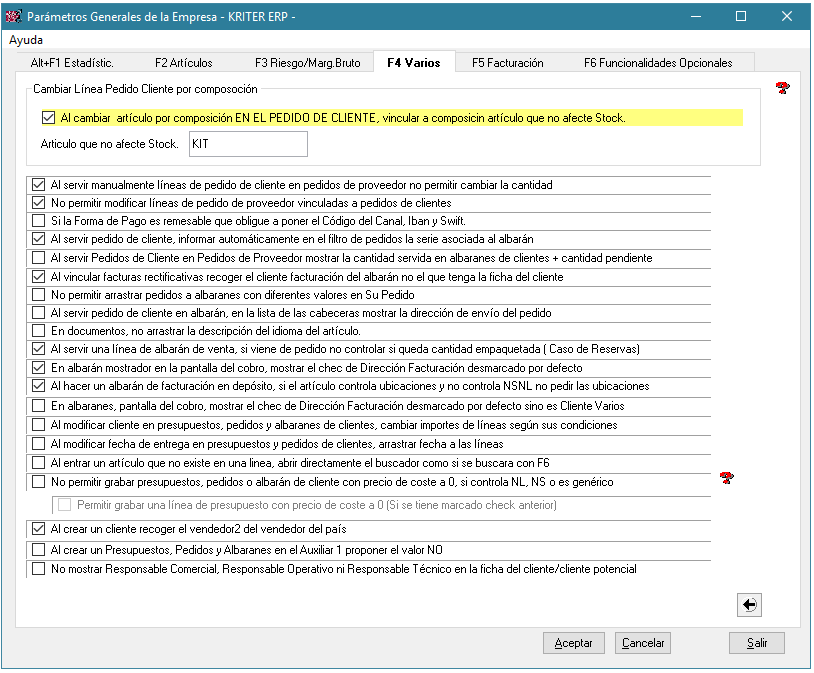Screen dimensions: 814x673
Task: Check 'En documentos, no arrastrar la descripción' option
Action: pos(39,331)
